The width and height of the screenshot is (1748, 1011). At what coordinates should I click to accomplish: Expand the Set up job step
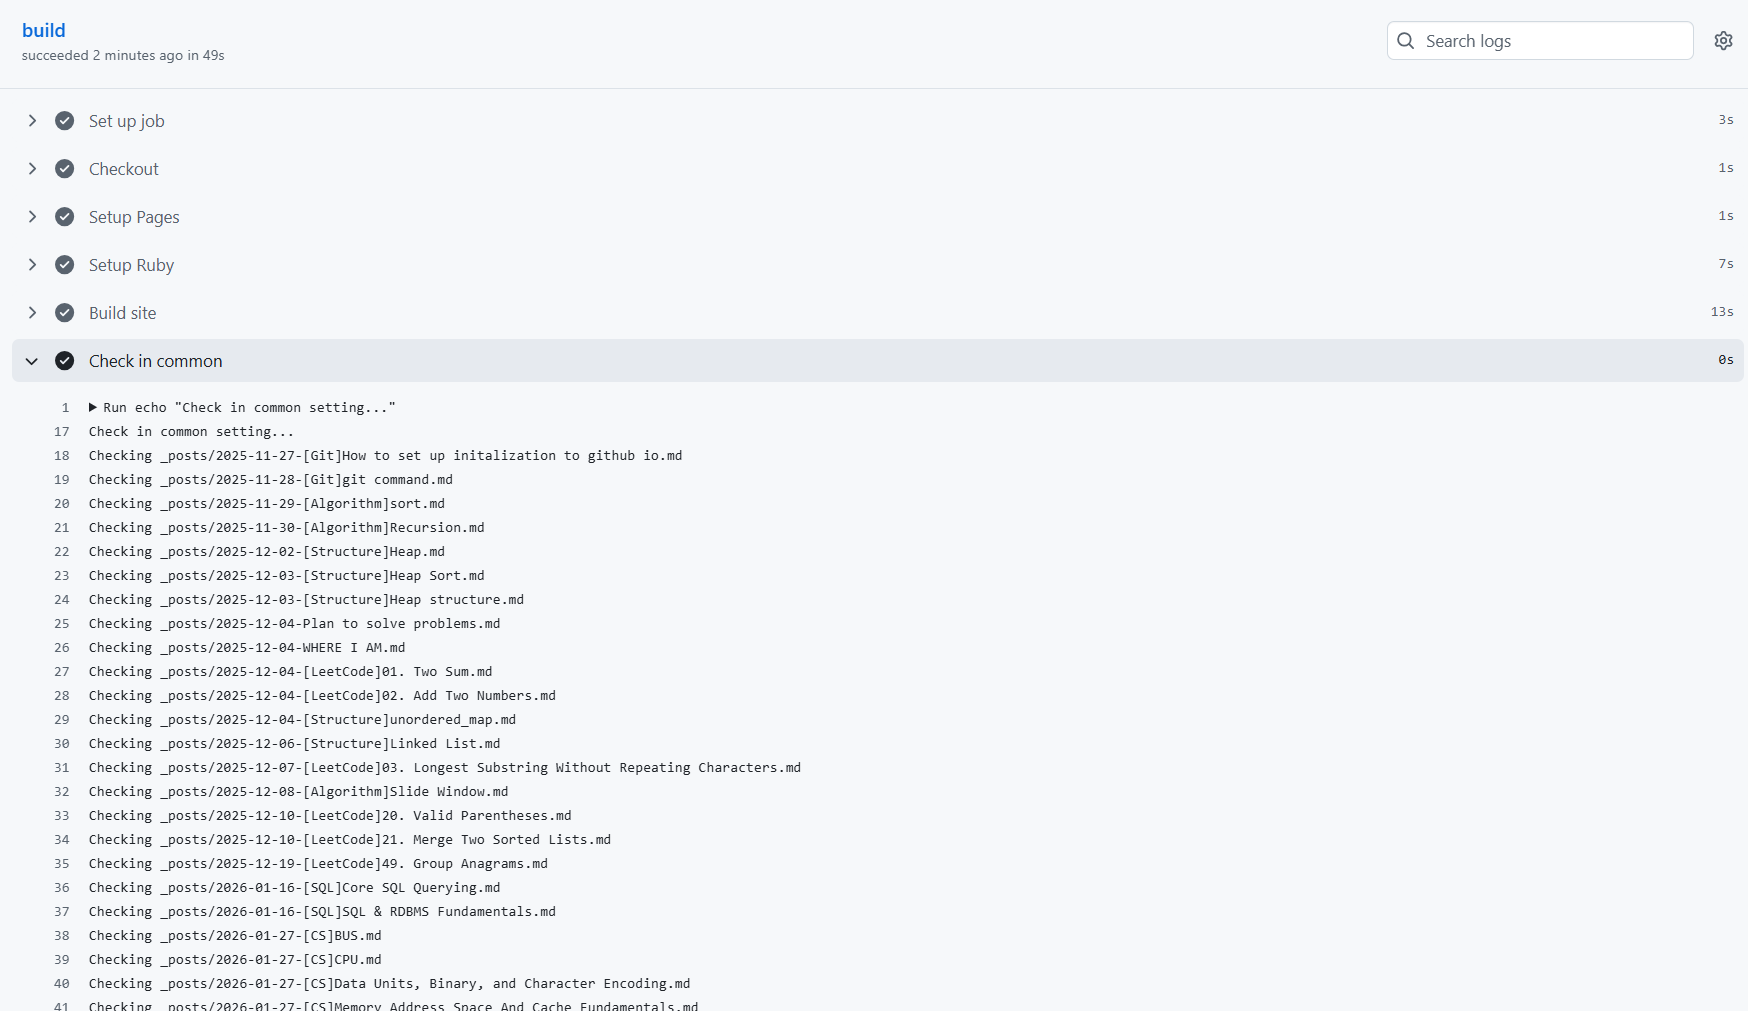pyautogui.click(x=32, y=121)
